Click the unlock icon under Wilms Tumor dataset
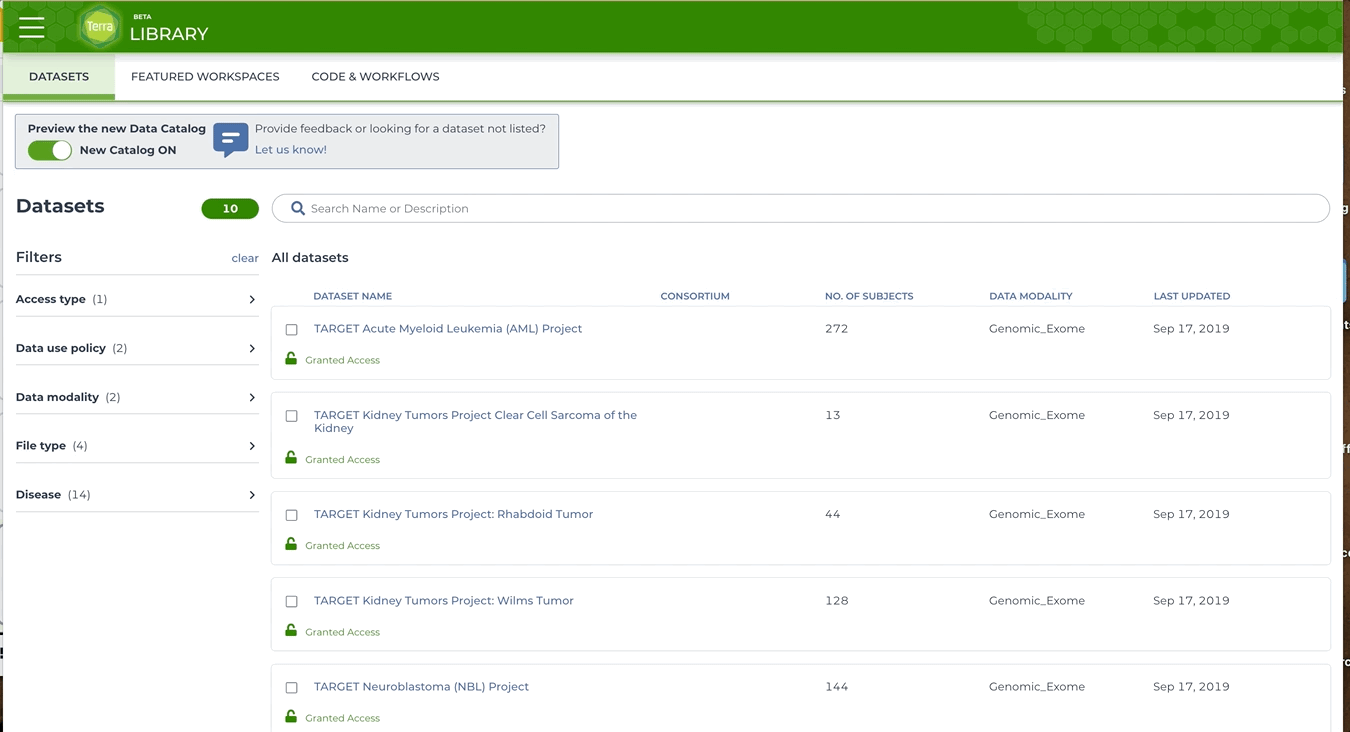The image size is (1350, 732). [291, 630]
